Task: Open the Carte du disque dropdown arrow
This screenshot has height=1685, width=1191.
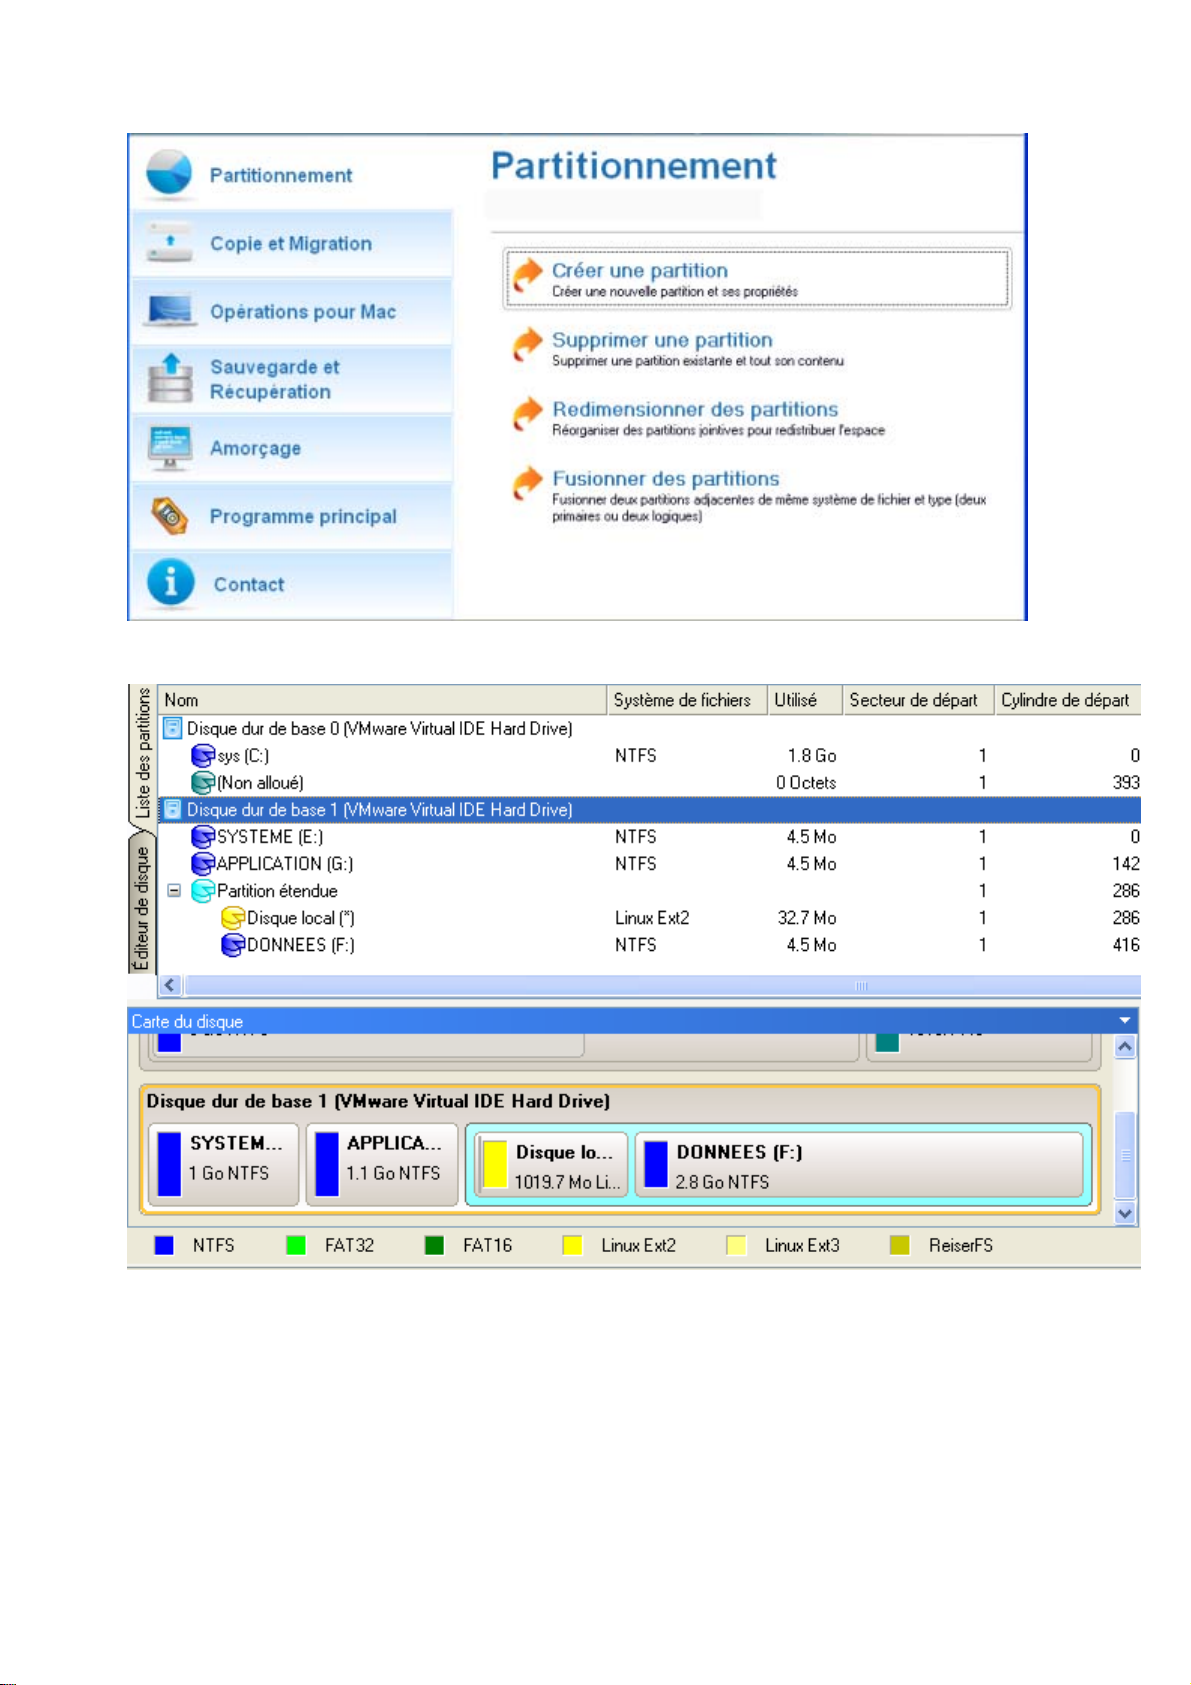Action: point(1125,1021)
